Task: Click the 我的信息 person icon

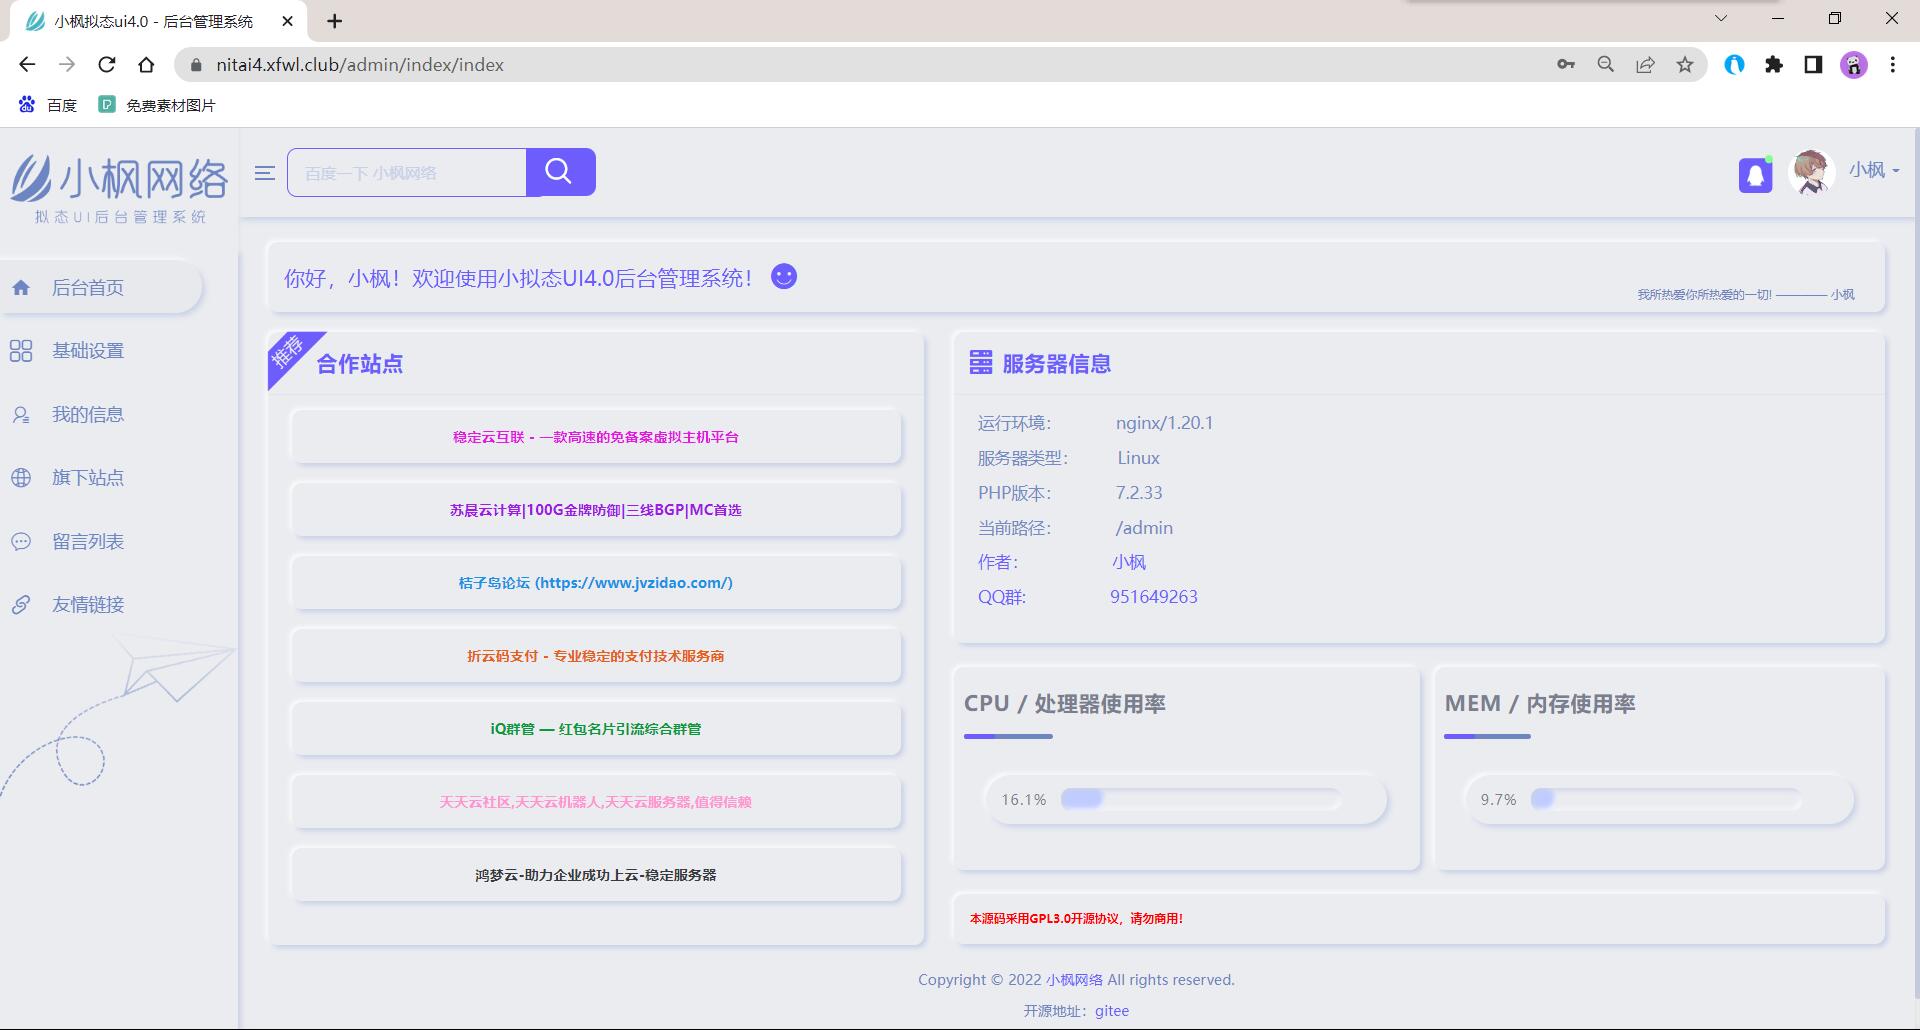Action: point(21,414)
